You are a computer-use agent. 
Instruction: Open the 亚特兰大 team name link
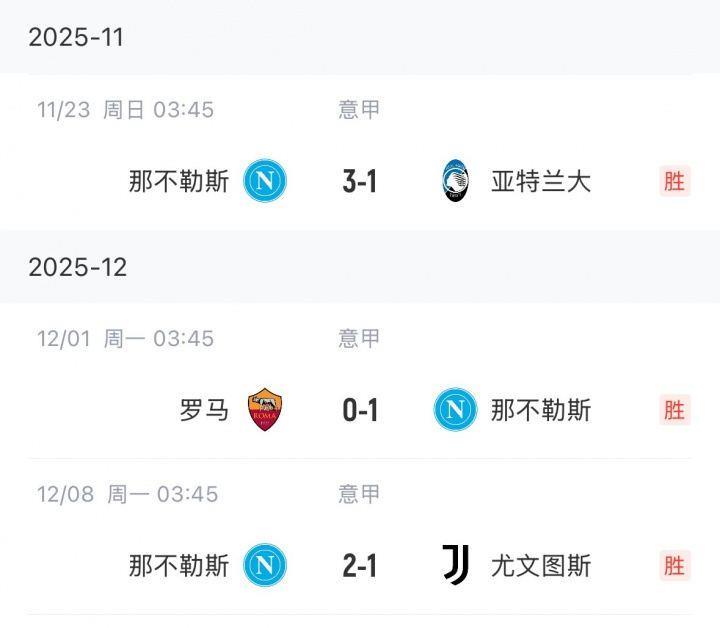pyautogui.click(x=541, y=182)
